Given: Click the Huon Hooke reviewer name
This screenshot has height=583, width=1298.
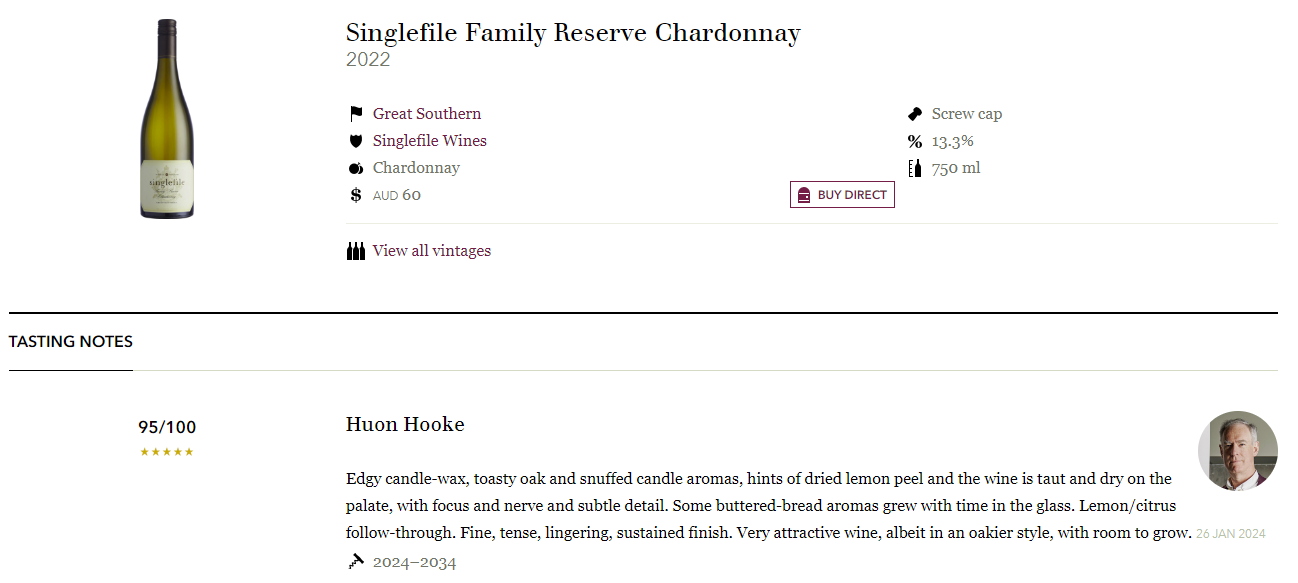Looking at the screenshot, I should pos(405,424).
